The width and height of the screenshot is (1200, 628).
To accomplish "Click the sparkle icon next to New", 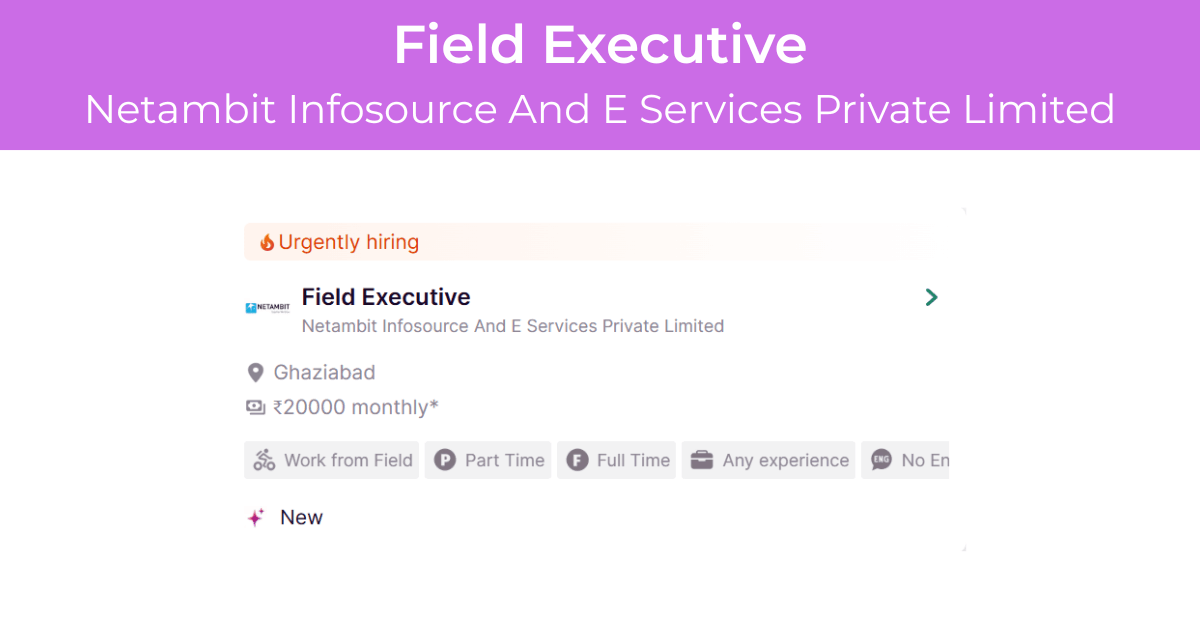I will (256, 518).
